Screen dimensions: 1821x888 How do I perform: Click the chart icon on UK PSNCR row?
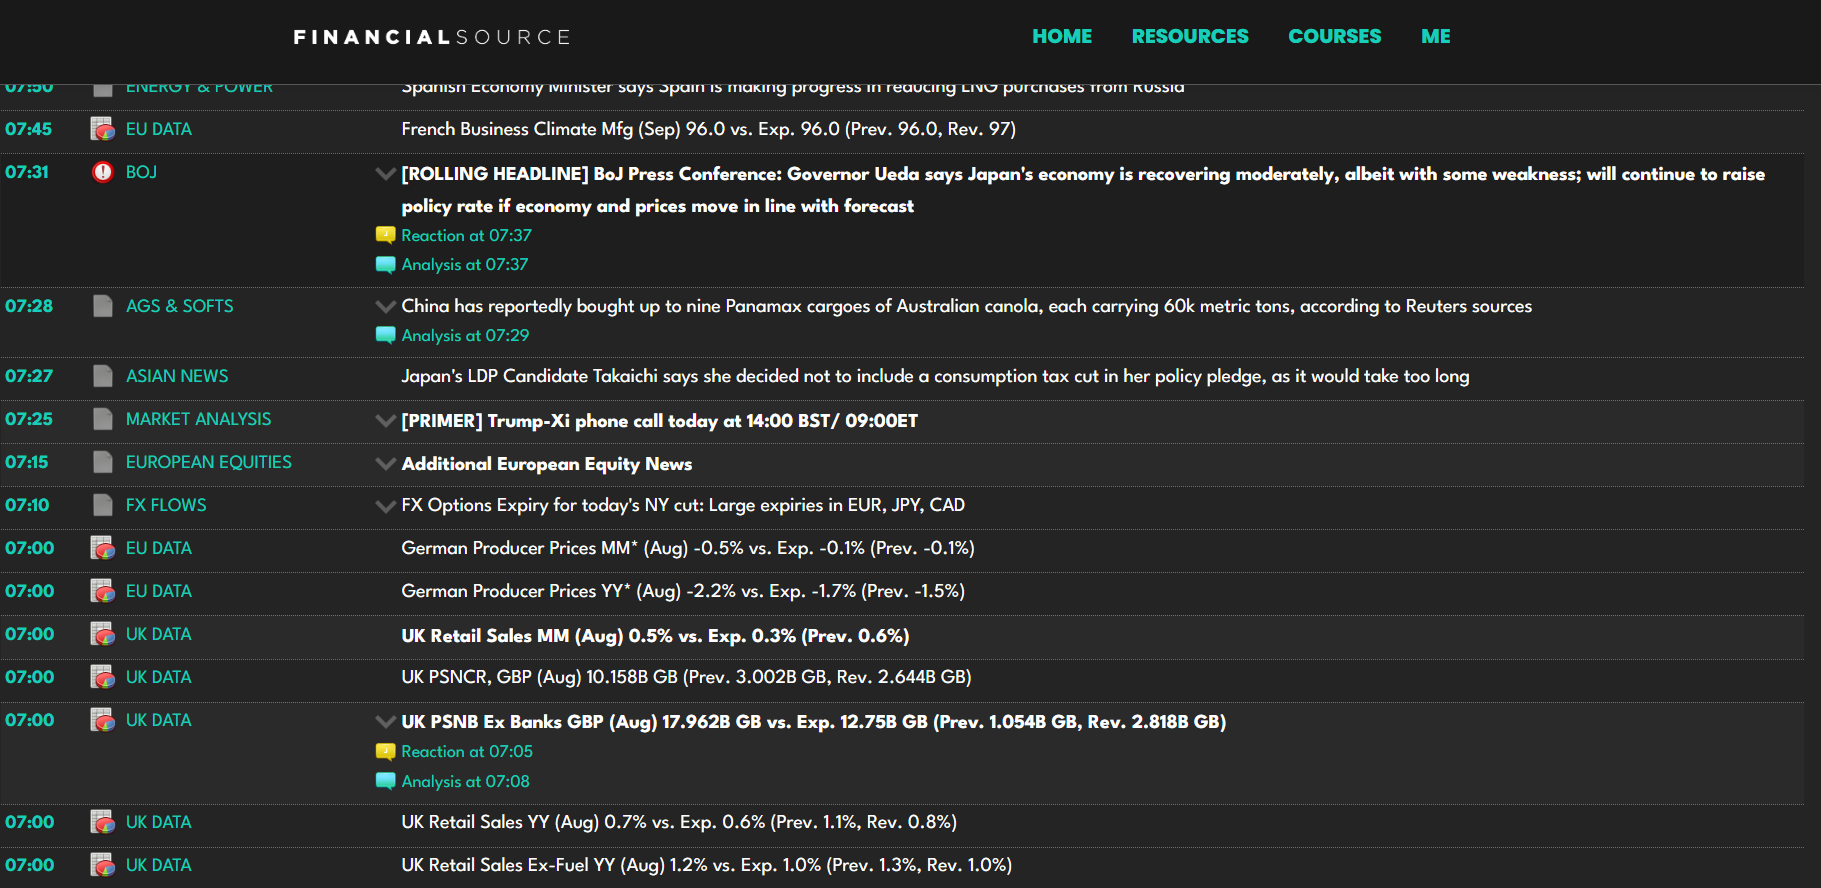click(x=103, y=677)
